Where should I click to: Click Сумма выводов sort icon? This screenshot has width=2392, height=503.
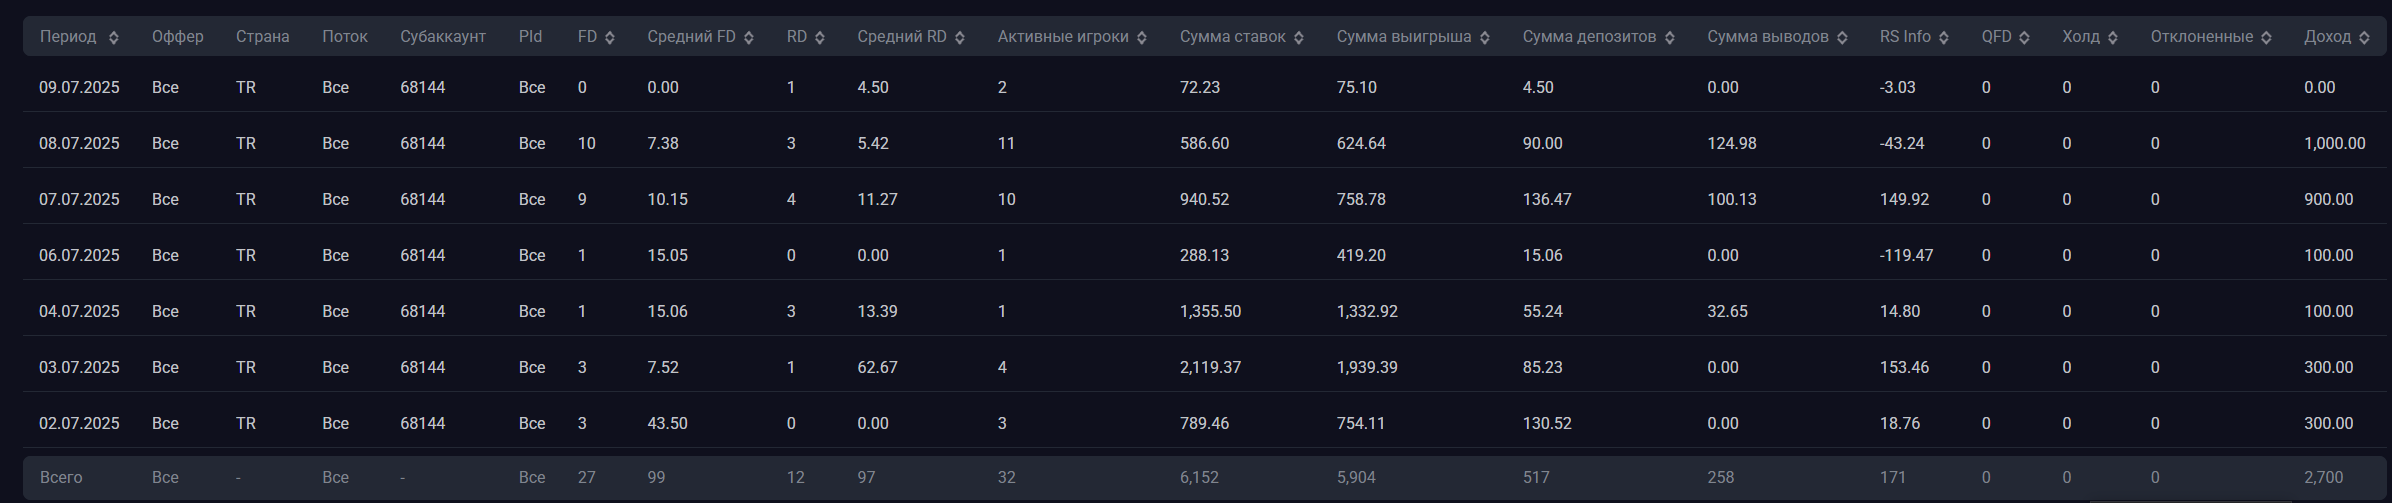click(1842, 37)
